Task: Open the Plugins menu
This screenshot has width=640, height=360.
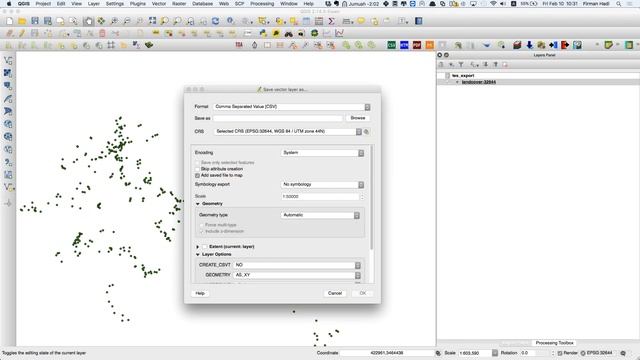Action: point(138,4)
